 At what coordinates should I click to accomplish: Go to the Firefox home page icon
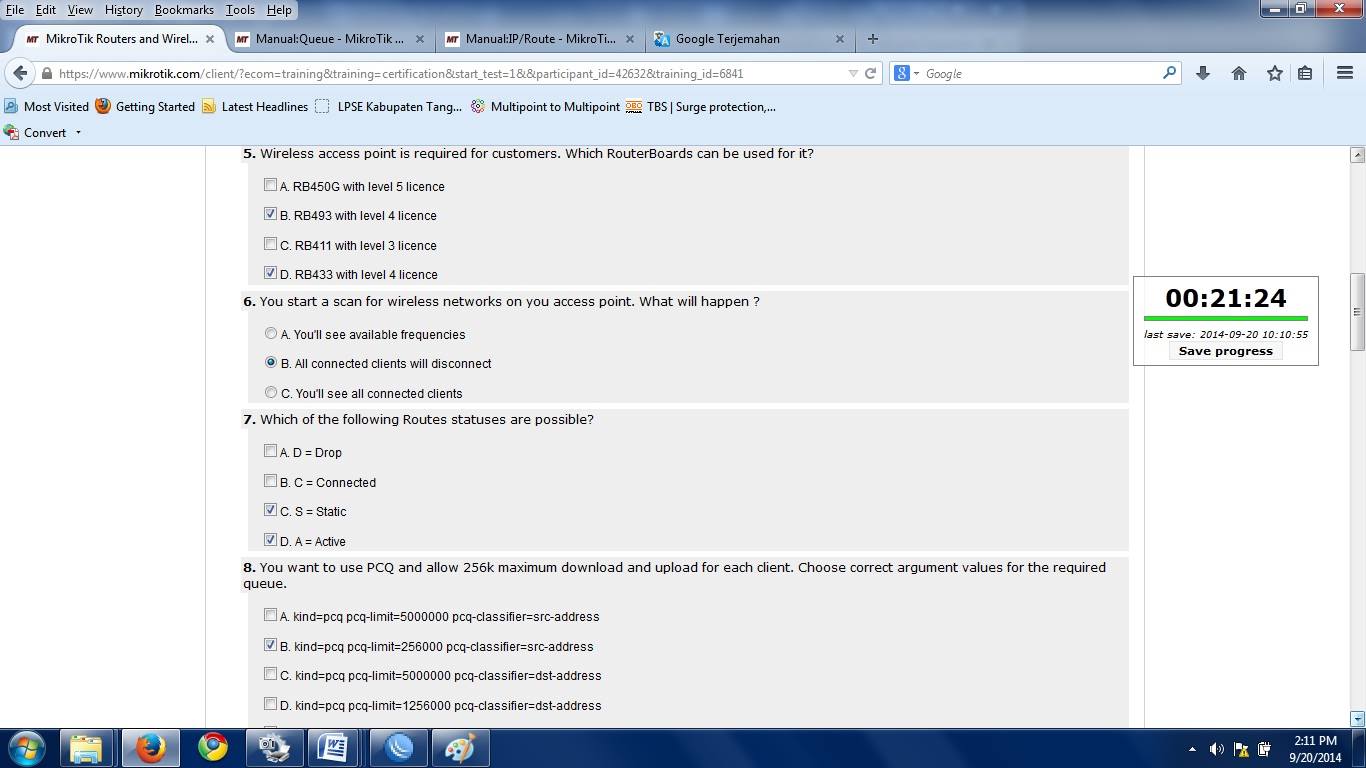(1239, 73)
